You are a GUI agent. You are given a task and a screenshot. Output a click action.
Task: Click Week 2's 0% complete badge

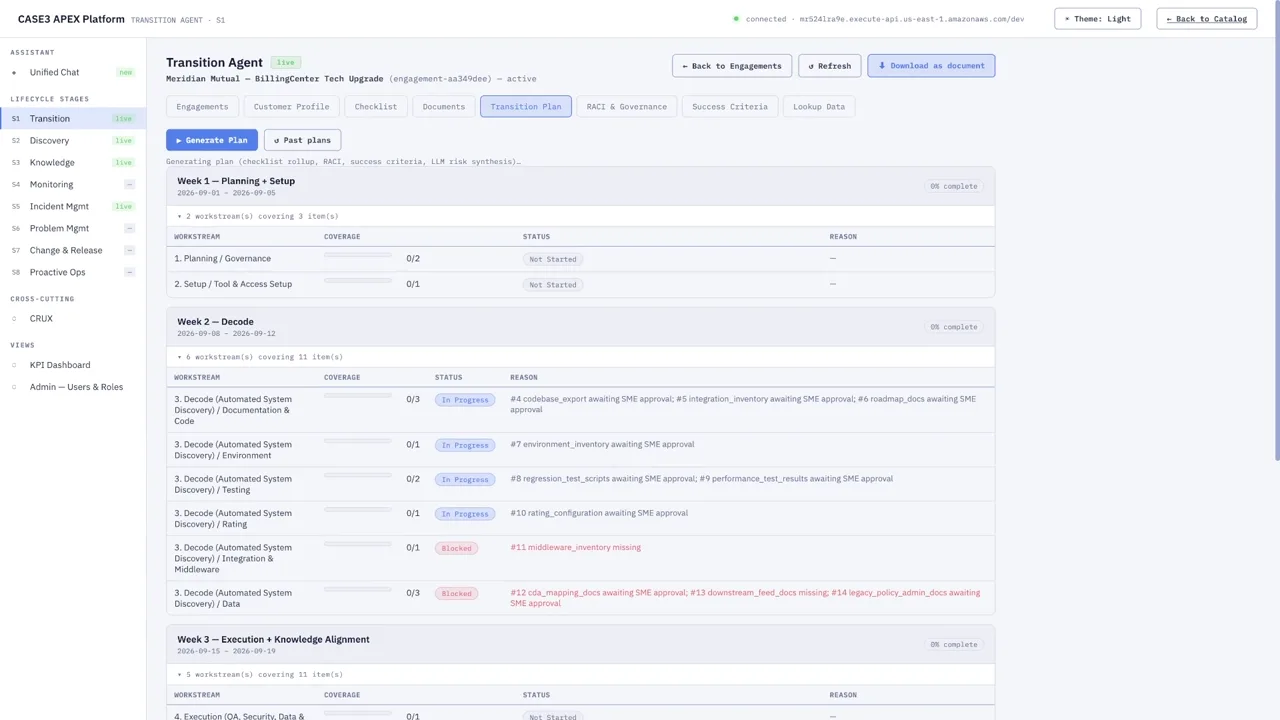(954, 327)
